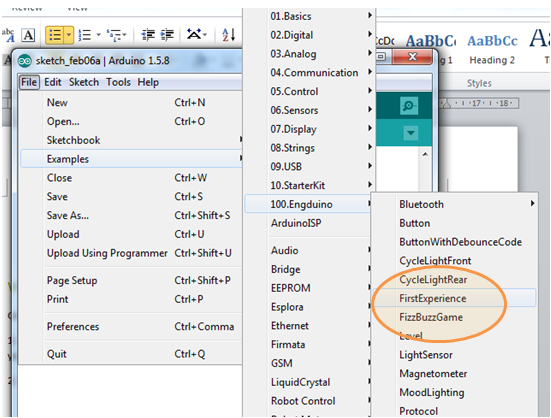Image resolution: width=551 pixels, height=418 pixels.
Task: Open the Help menu in Arduino
Action: pos(148,82)
